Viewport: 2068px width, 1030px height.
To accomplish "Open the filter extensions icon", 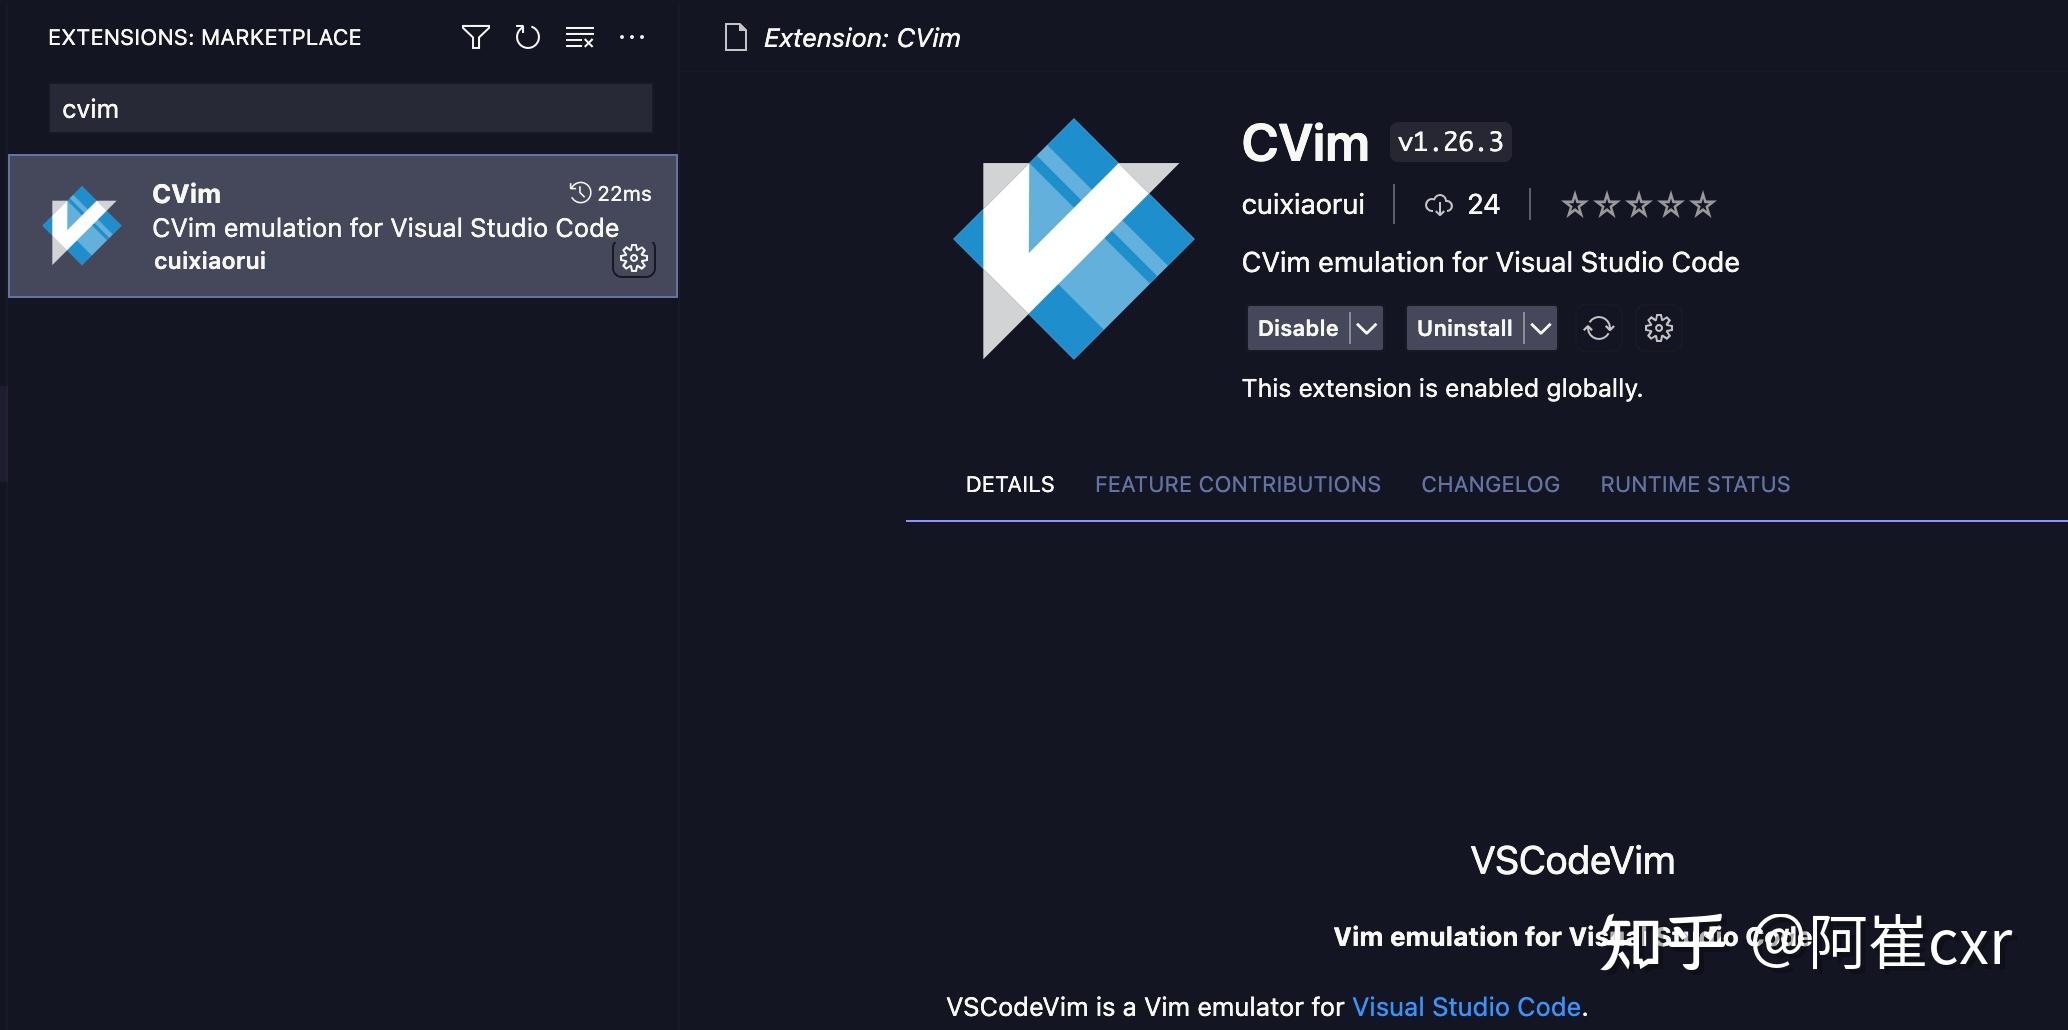I will (475, 37).
